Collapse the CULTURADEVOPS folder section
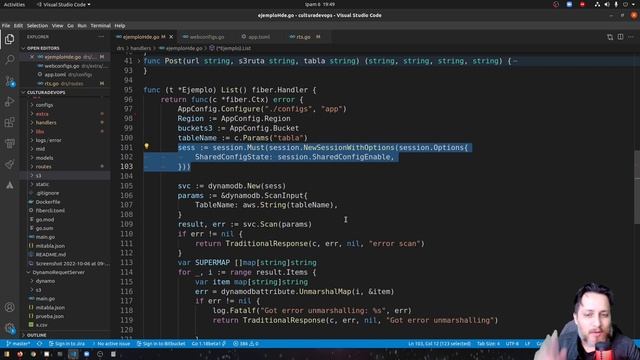This screenshot has width=640, height=360. (46, 93)
